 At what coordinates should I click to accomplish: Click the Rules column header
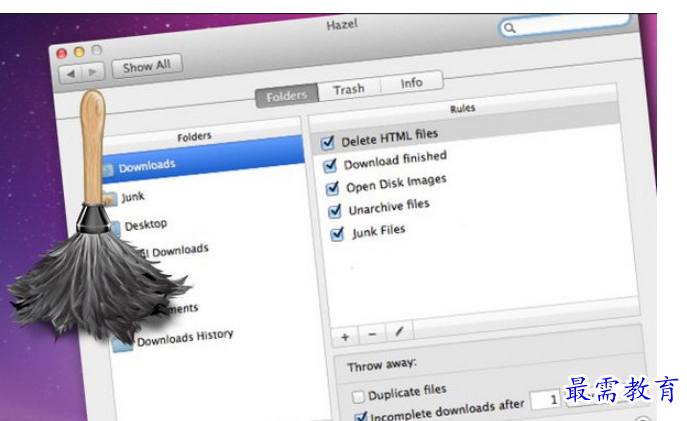[x=463, y=109]
